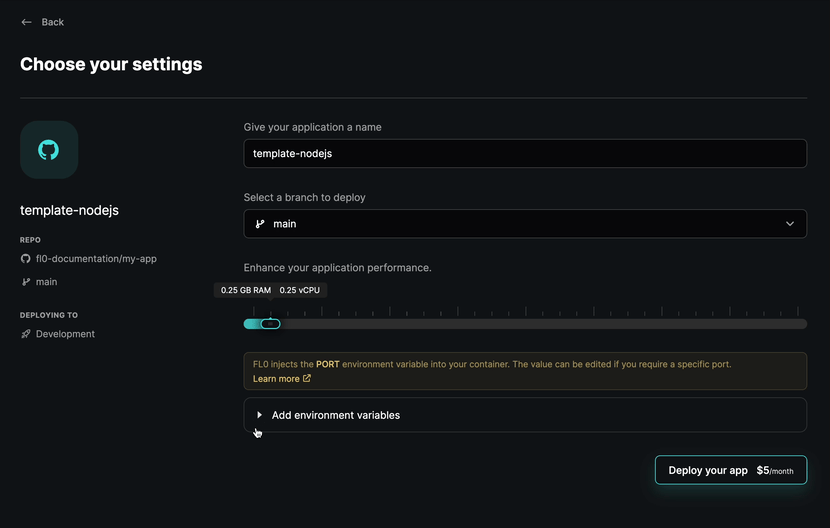Viewport: 830px width, 528px height.
Task: Click the PORT keyword in notice
Action: click(x=328, y=364)
